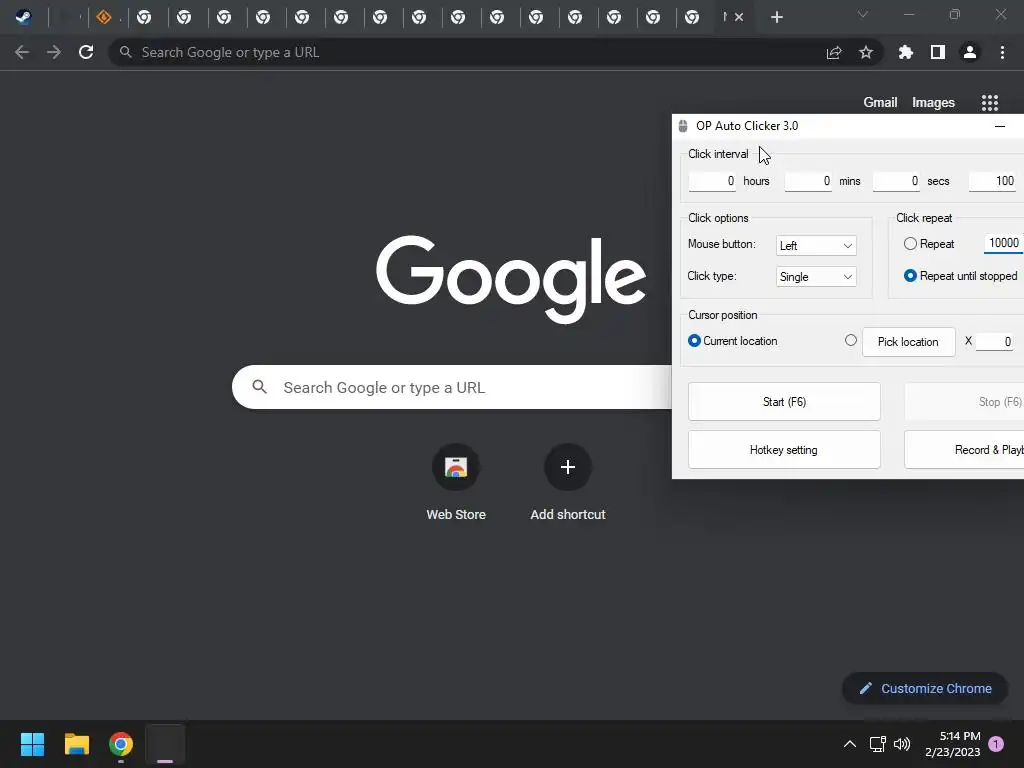The height and width of the screenshot is (768, 1024).
Task: Click the OP Auto Clicker title bar mouse icon
Action: click(x=683, y=126)
